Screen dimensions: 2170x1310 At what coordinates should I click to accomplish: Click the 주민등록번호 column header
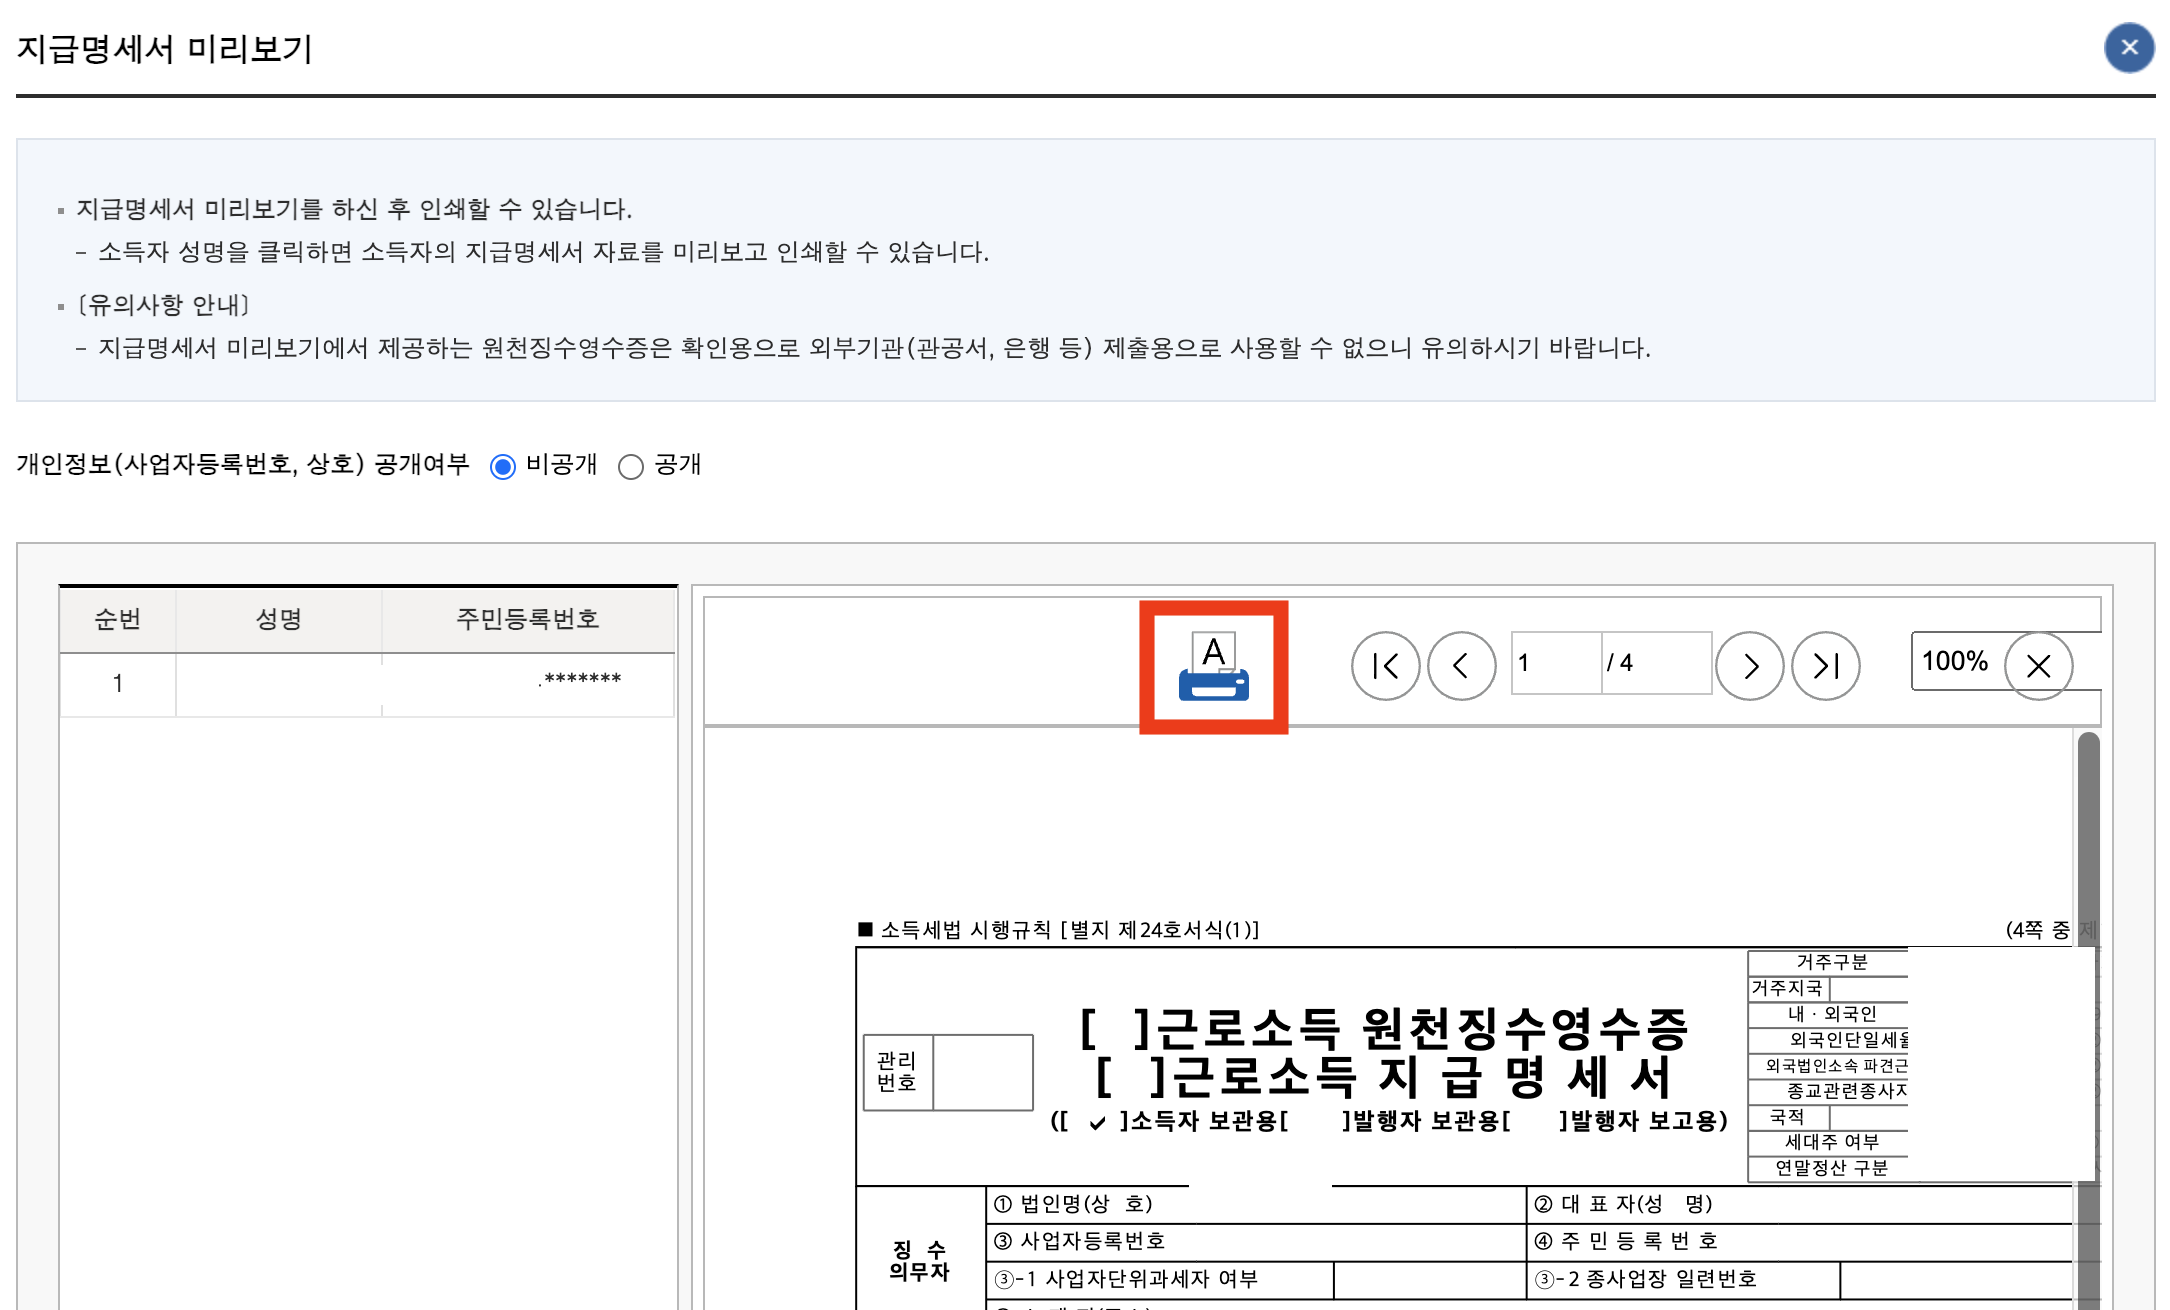click(528, 618)
